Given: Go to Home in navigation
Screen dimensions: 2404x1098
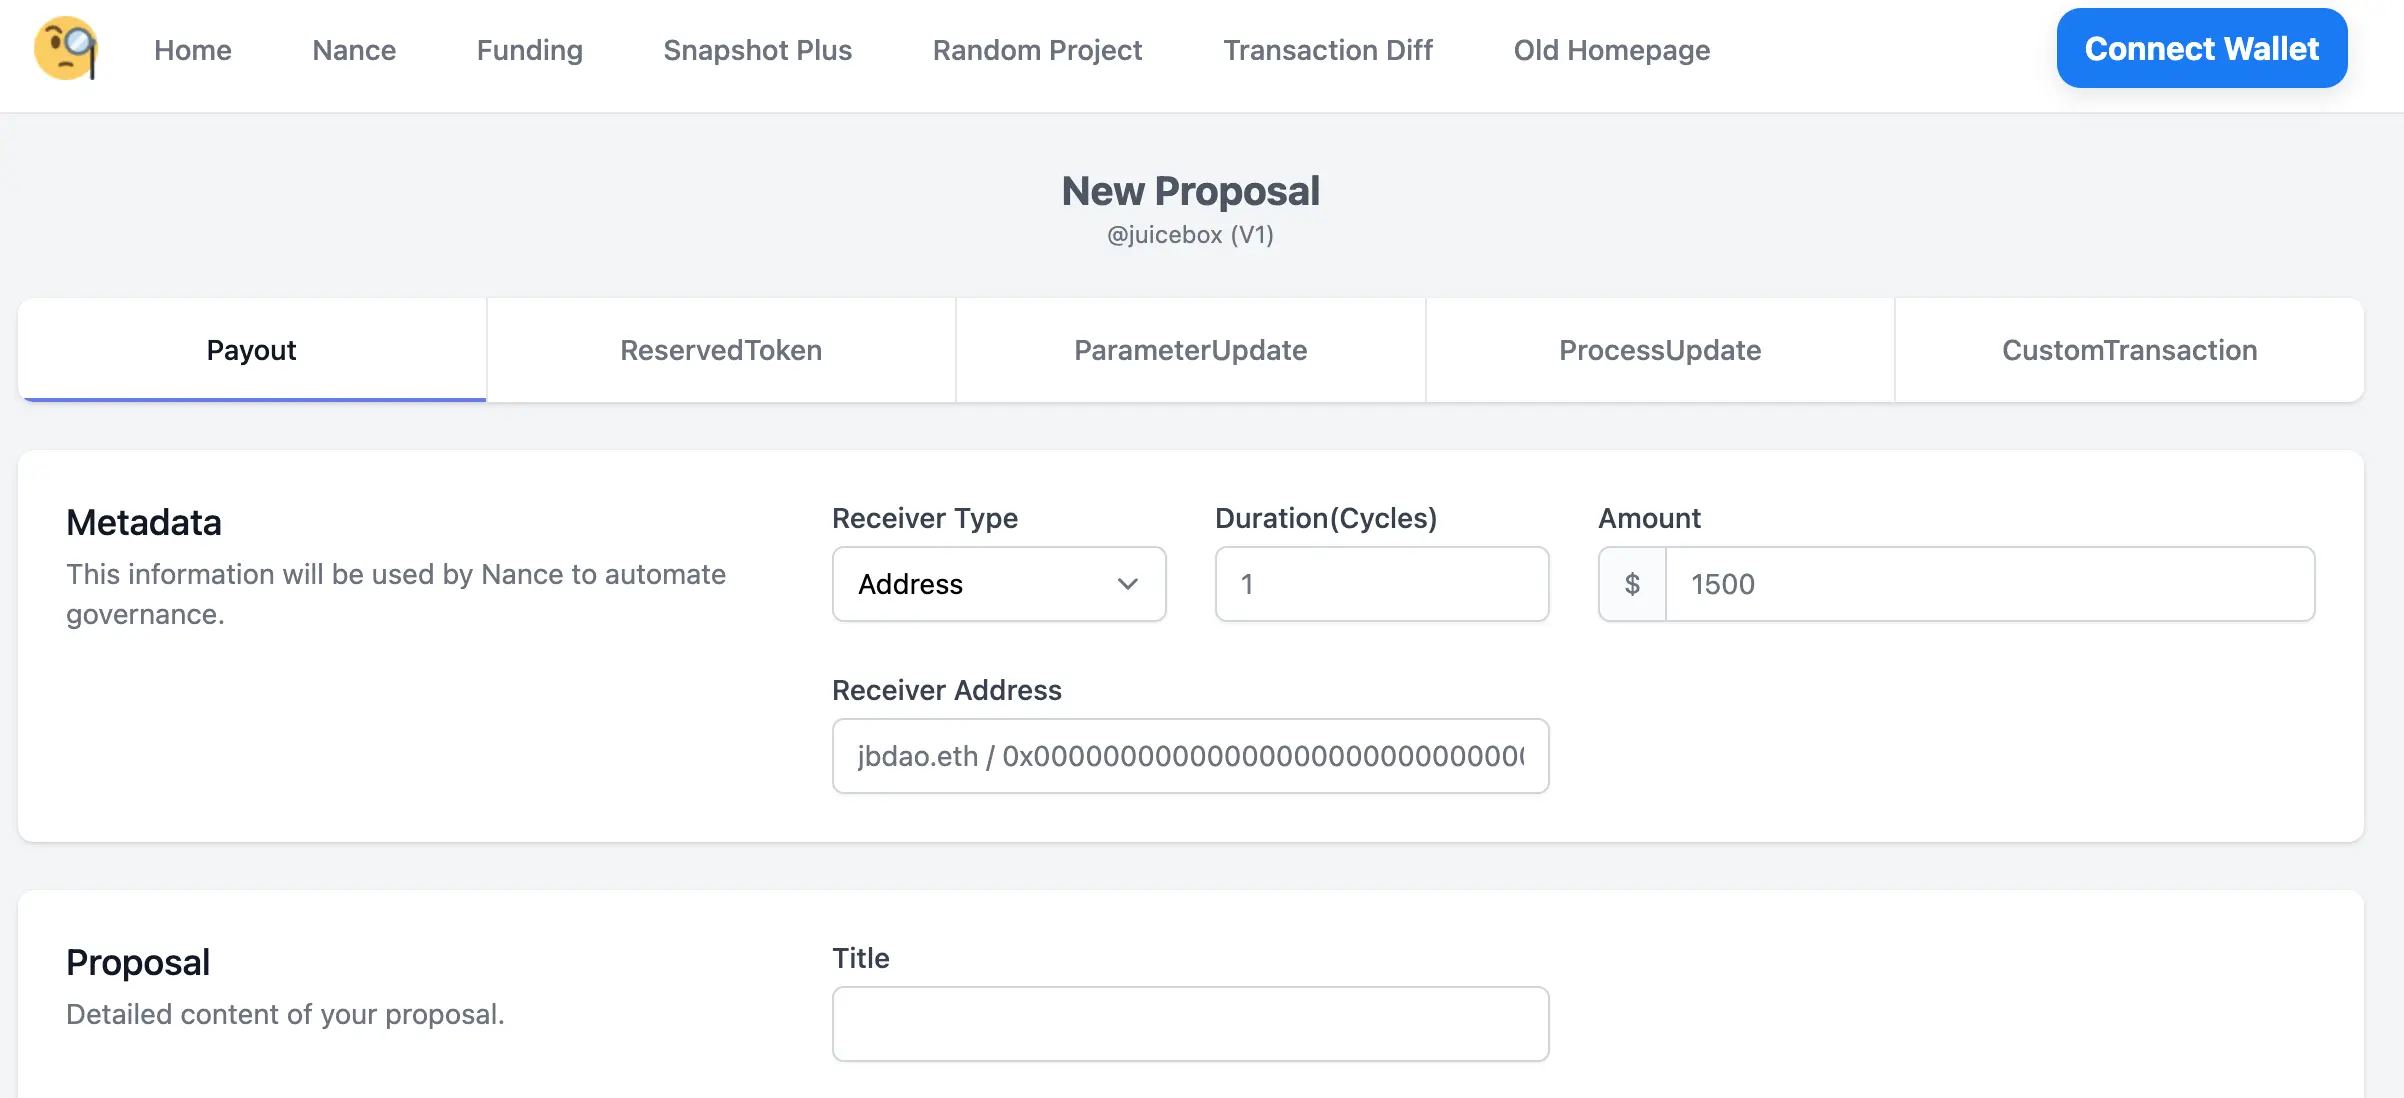Looking at the screenshot, I should (x=193, y=50).
